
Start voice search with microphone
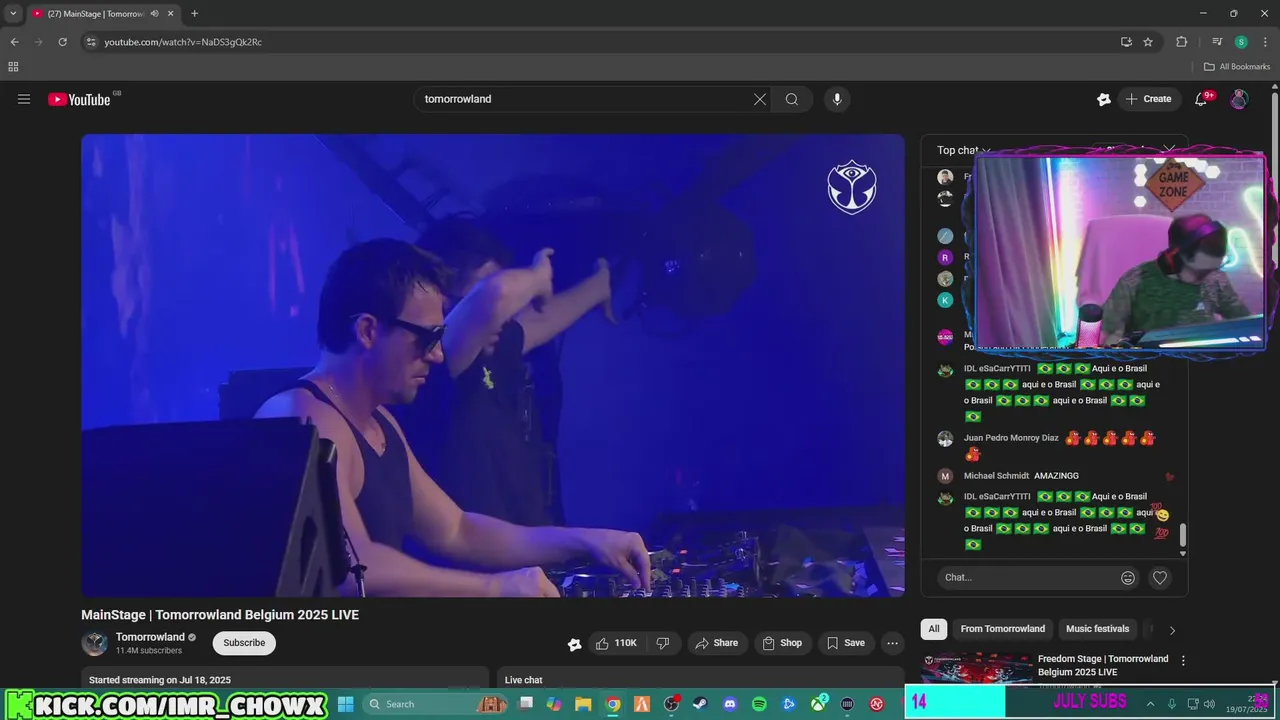[x=837, y=99]
